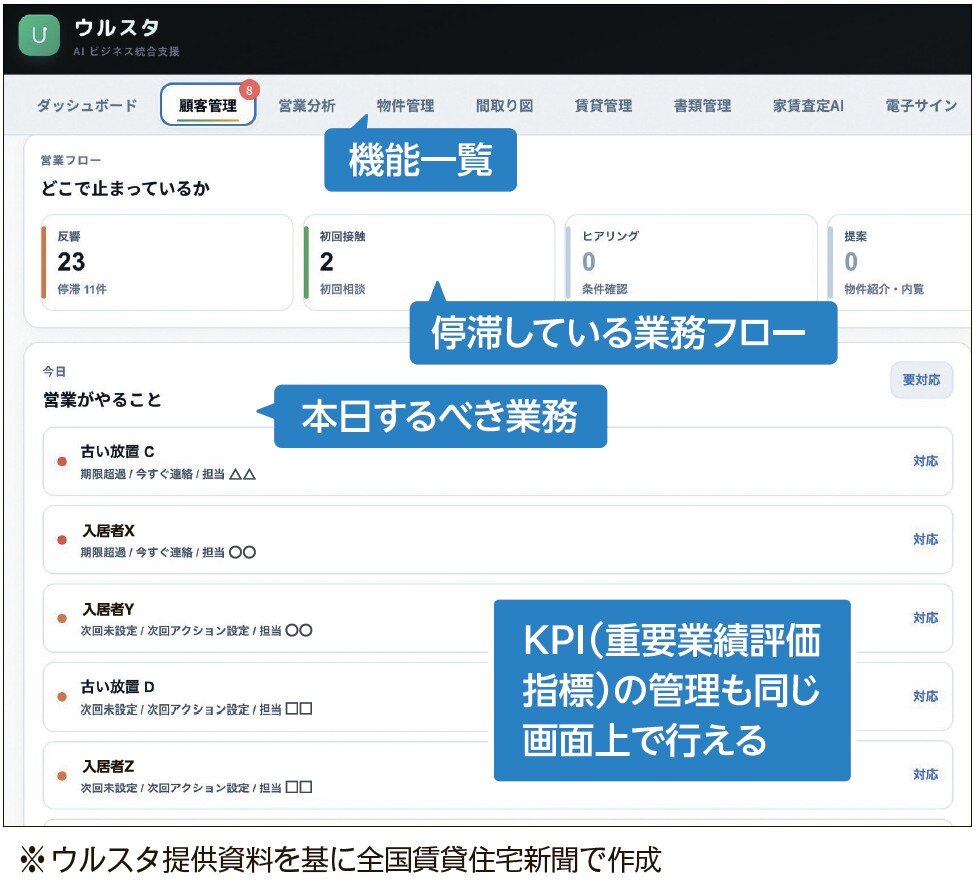The height and width of the screenshot is (882, 975).
Task: Click 対応 for 古い放置 C
Action: click(x=925, y=461)
